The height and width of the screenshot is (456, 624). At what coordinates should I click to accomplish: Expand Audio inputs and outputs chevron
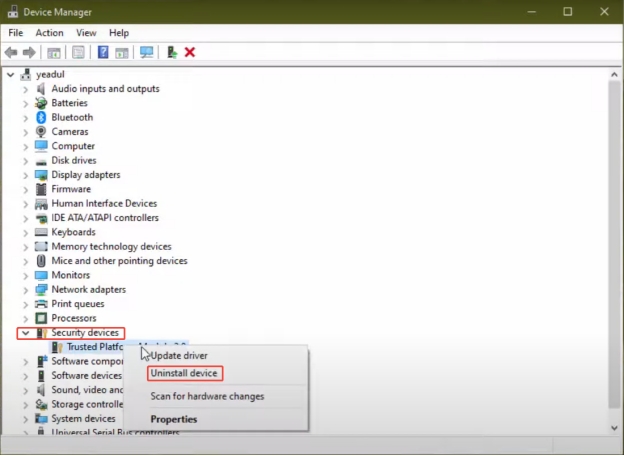click(25, 89)
